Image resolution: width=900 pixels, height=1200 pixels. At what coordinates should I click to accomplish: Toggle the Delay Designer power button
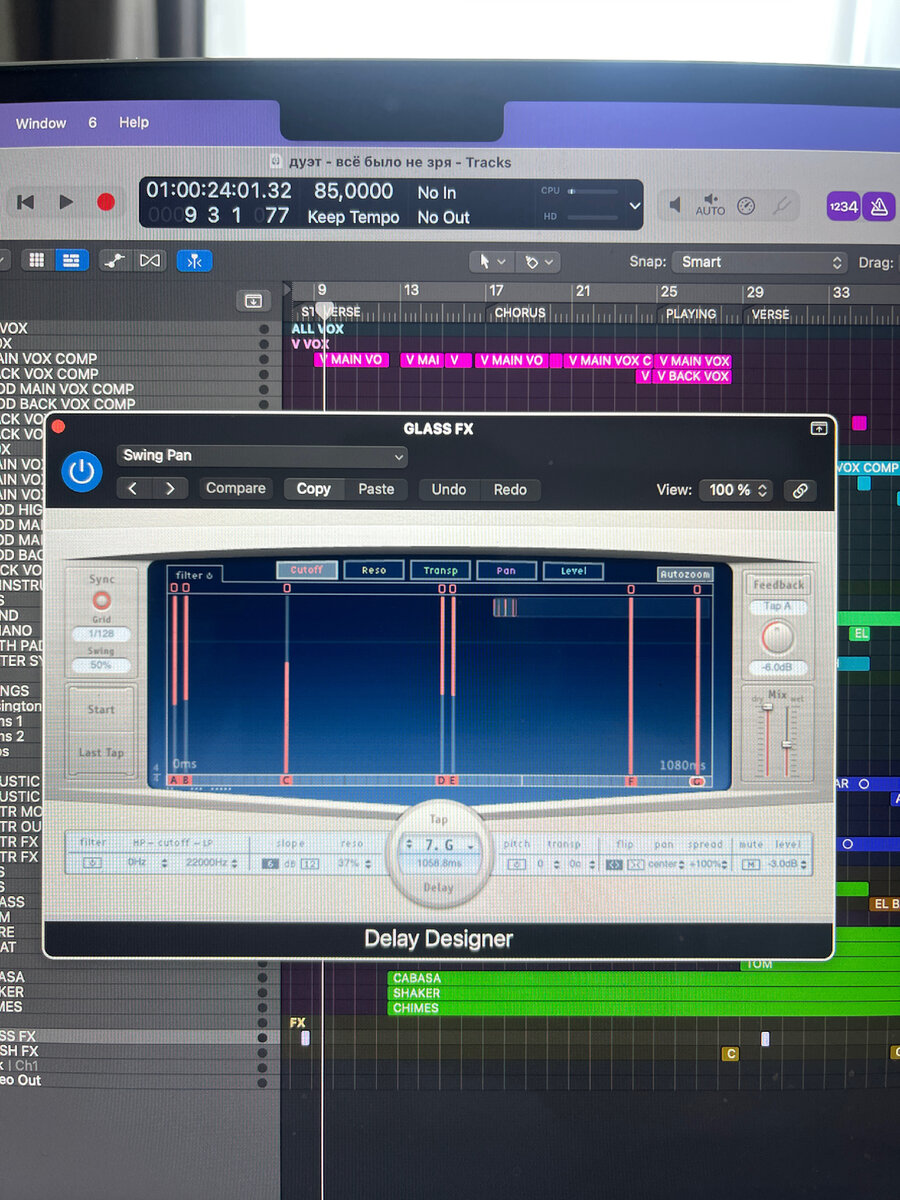coord(82,472)
